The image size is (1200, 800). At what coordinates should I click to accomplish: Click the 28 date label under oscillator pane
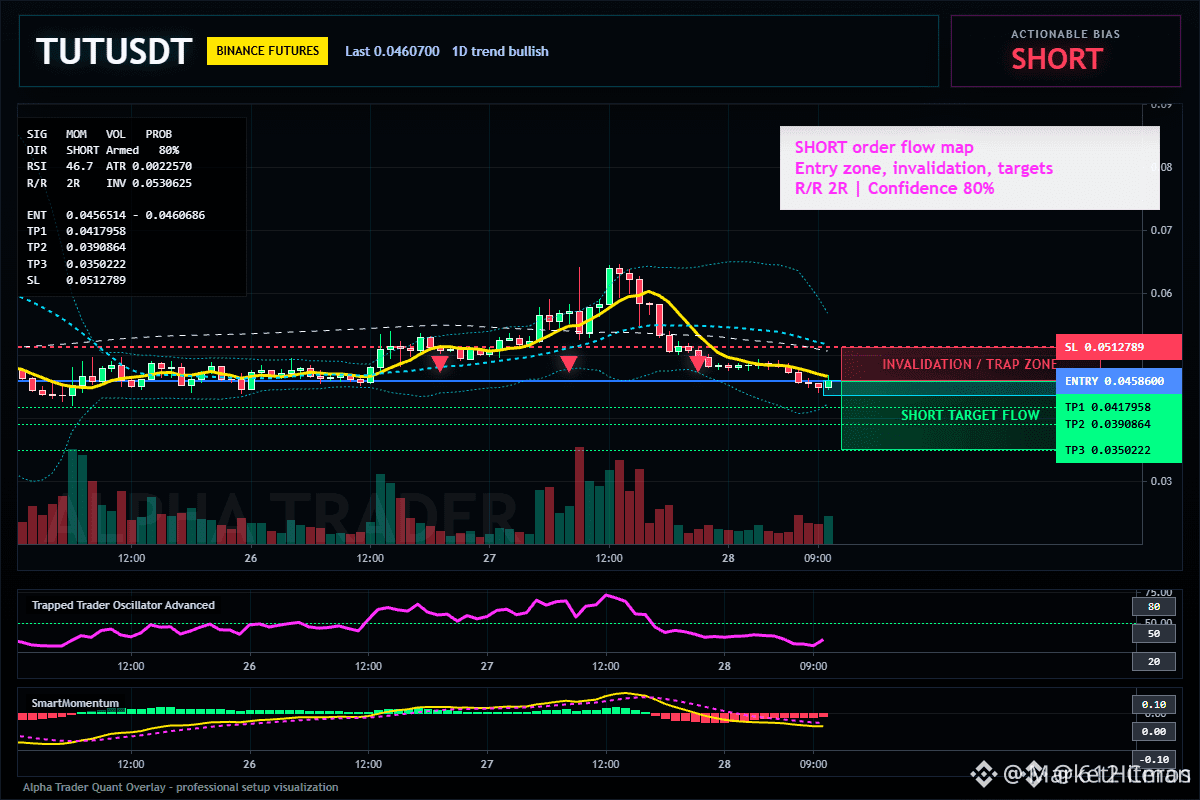tap(725, 666)
